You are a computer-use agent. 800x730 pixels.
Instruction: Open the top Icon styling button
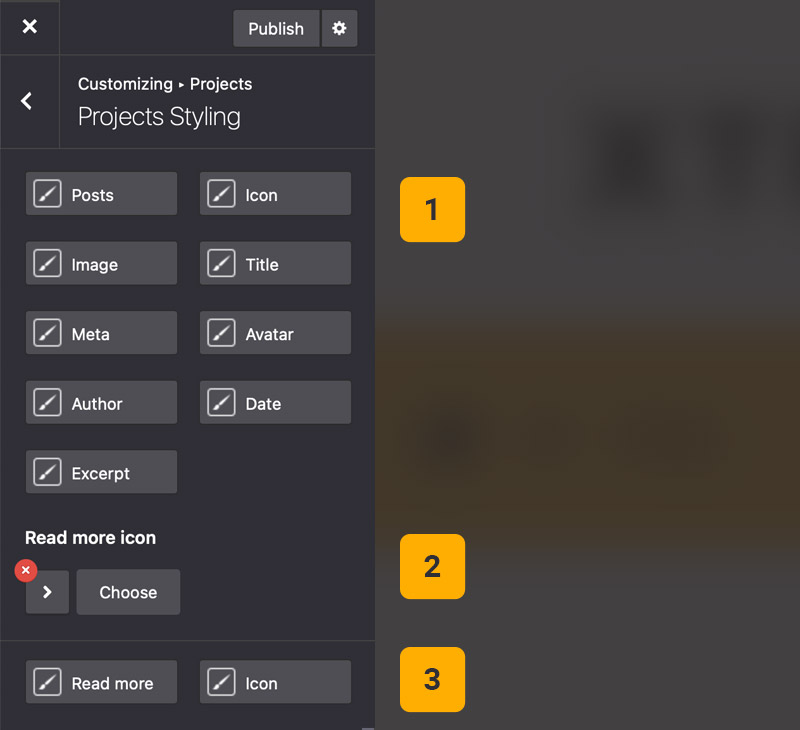pos(275,194)
